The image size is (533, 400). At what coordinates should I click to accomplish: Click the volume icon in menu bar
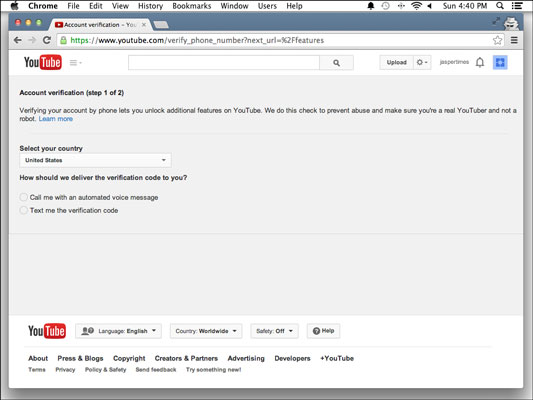pos(429,6)
